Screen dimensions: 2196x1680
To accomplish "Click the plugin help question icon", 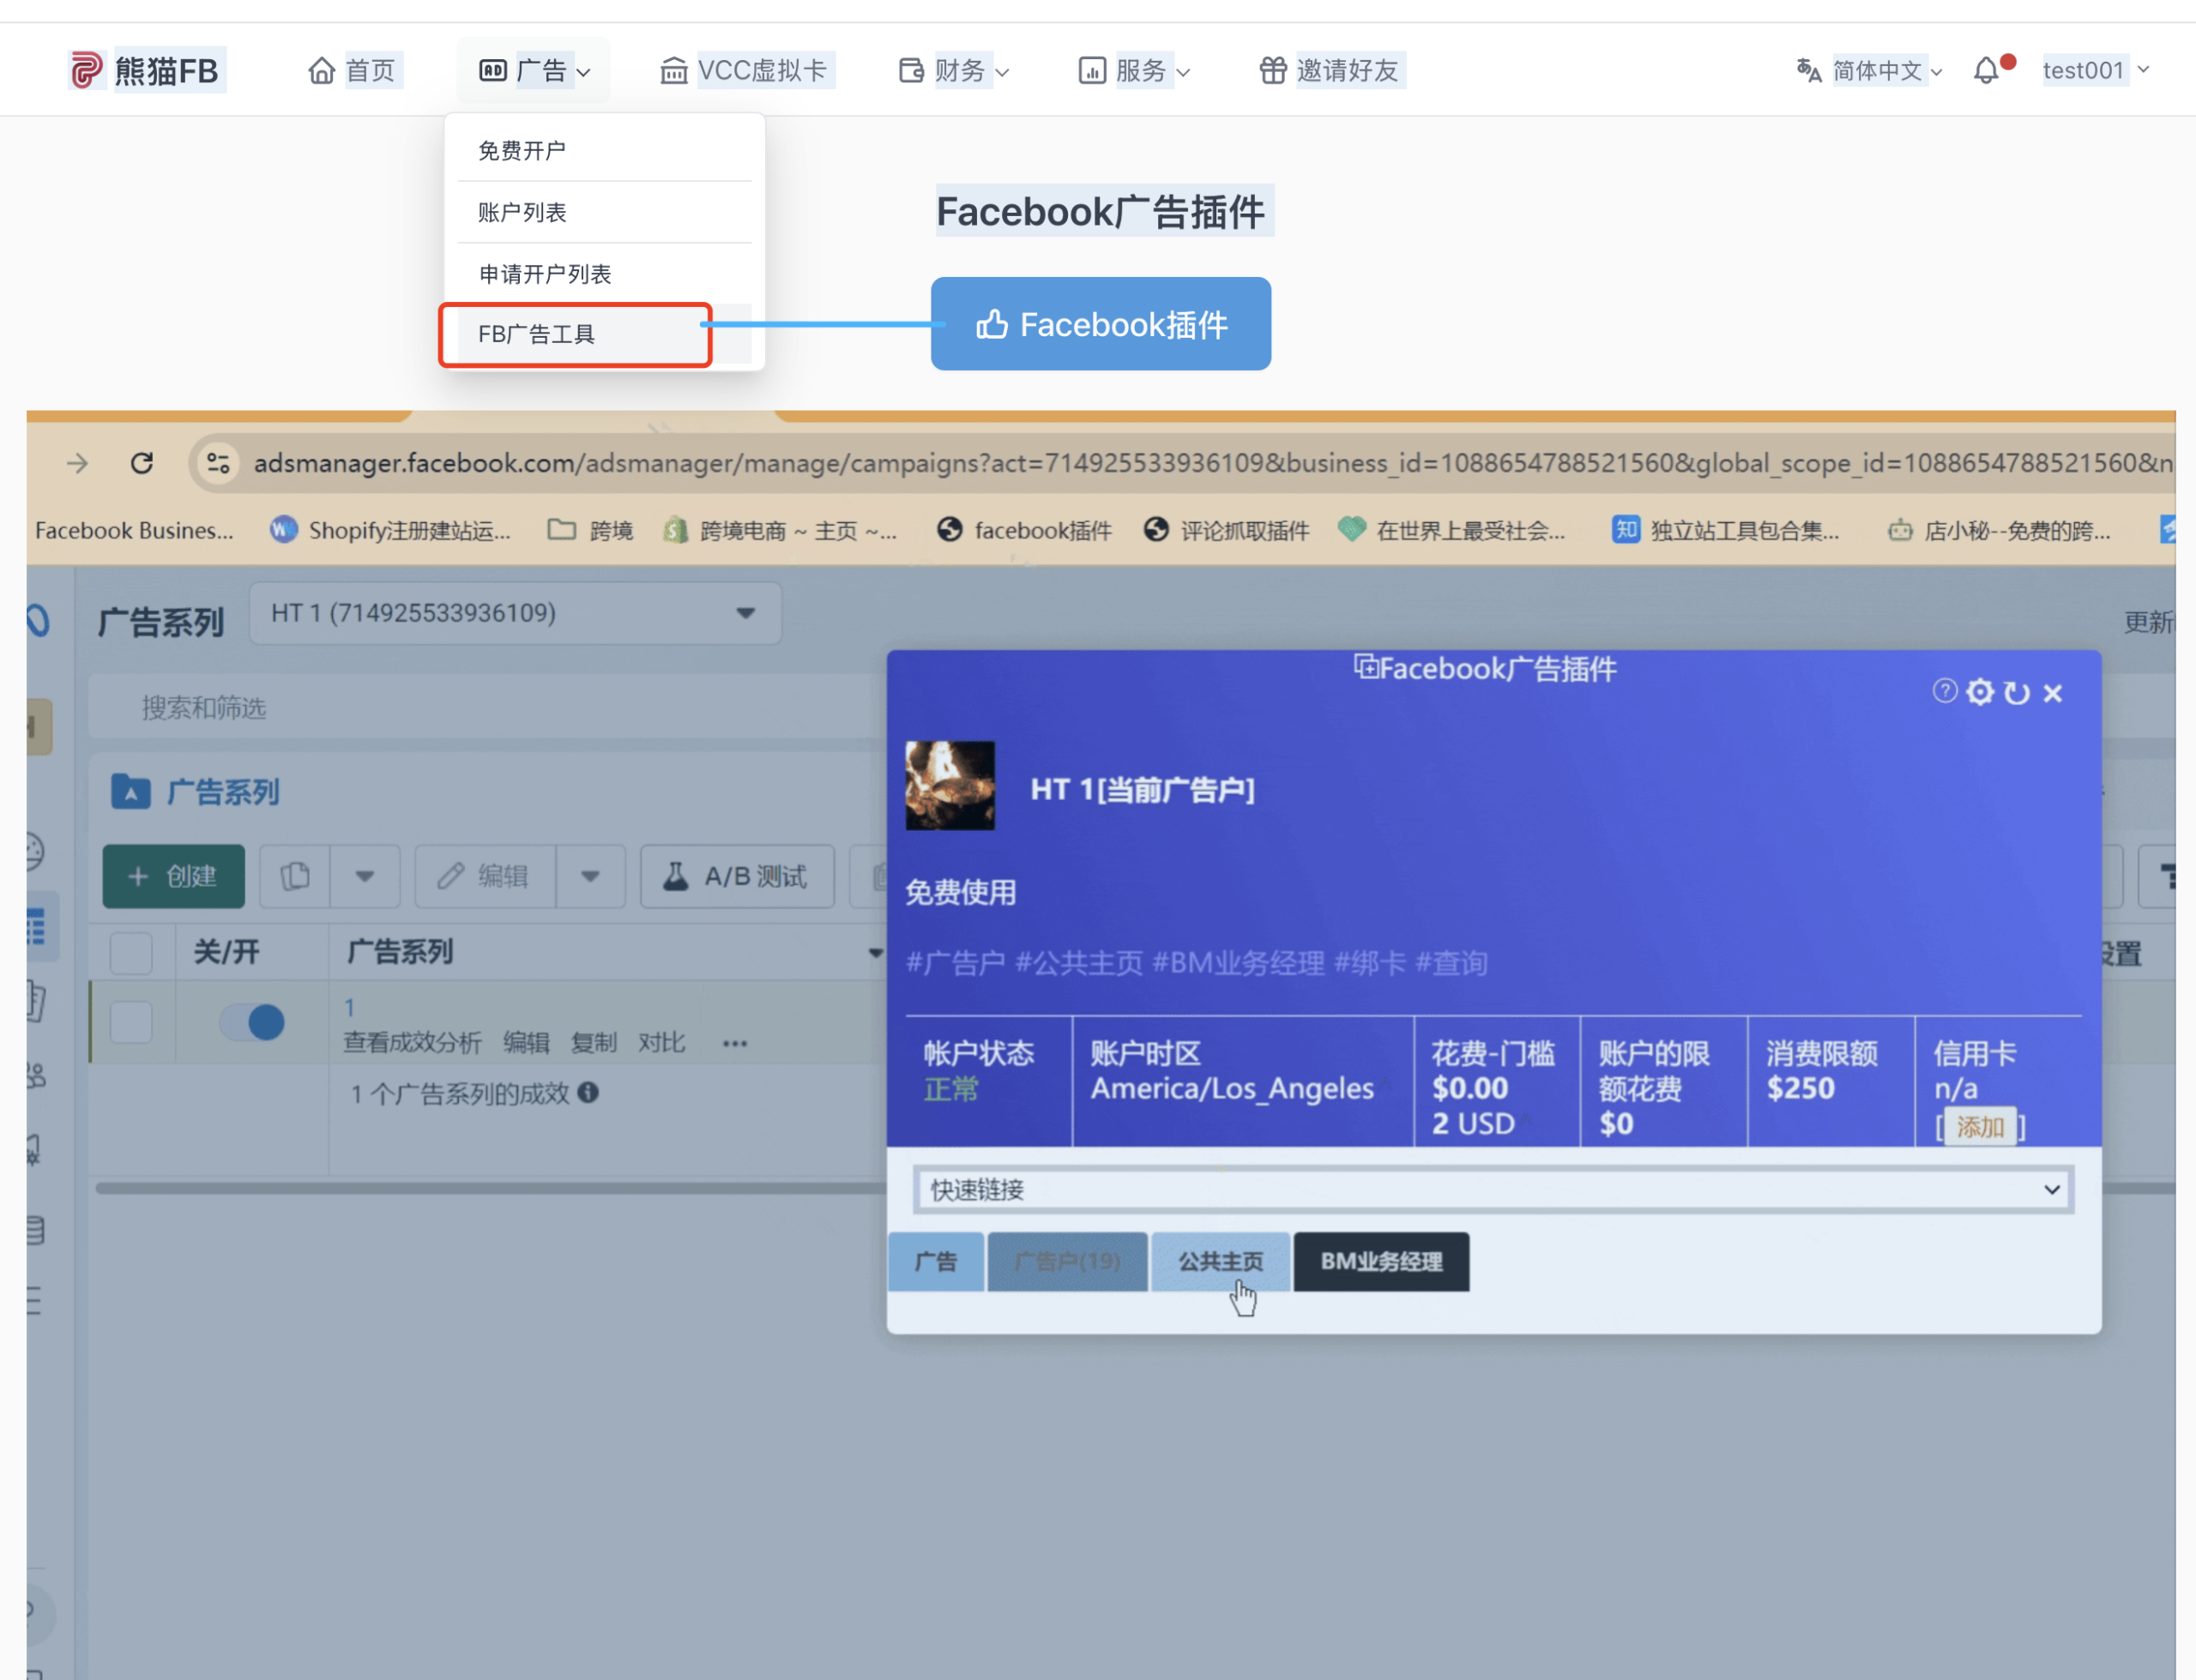I will click(x=1944, y=691).
